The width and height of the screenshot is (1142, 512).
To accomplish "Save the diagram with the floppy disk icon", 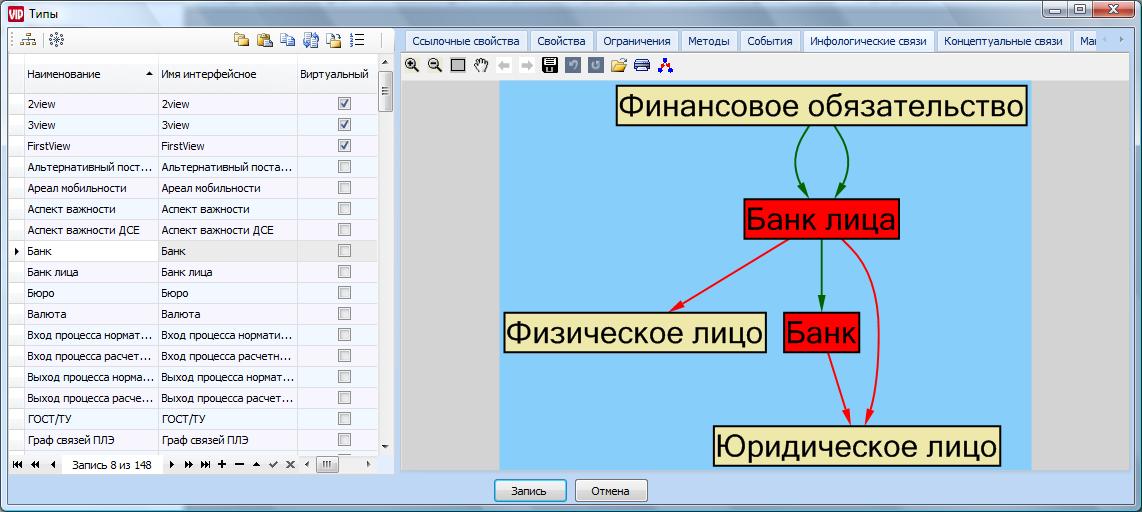I will pos(549,66).
